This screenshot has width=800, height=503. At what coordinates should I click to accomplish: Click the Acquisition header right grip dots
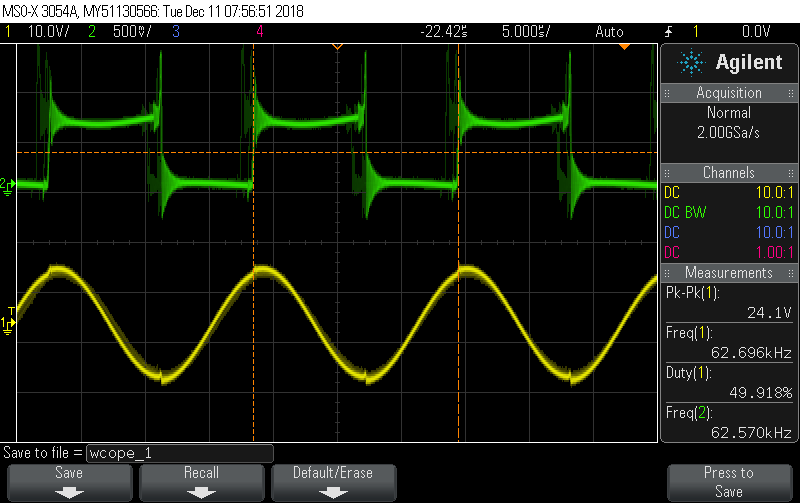tap(791, 93)
